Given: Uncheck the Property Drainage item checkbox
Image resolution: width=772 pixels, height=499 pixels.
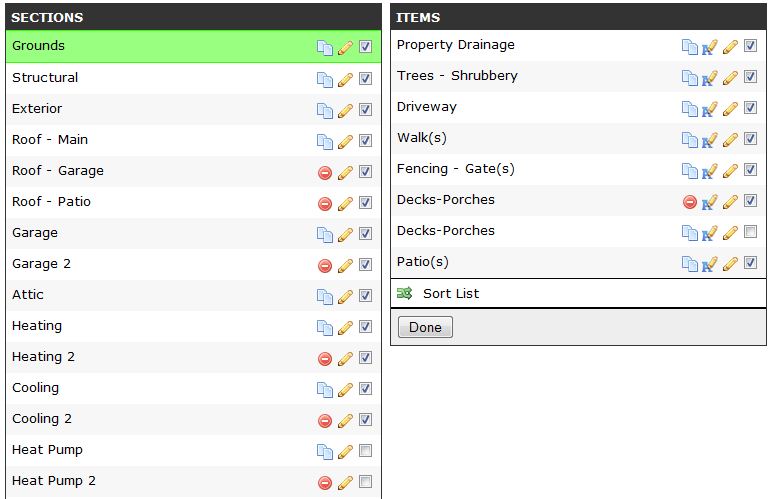Looking at the screenshot, I should click(x=750, y=45).
